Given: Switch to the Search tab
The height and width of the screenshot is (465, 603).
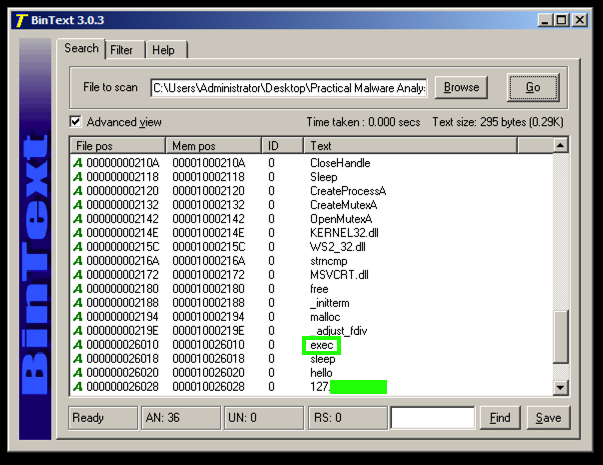Looking at the screenshot, I should click(81, 48).
